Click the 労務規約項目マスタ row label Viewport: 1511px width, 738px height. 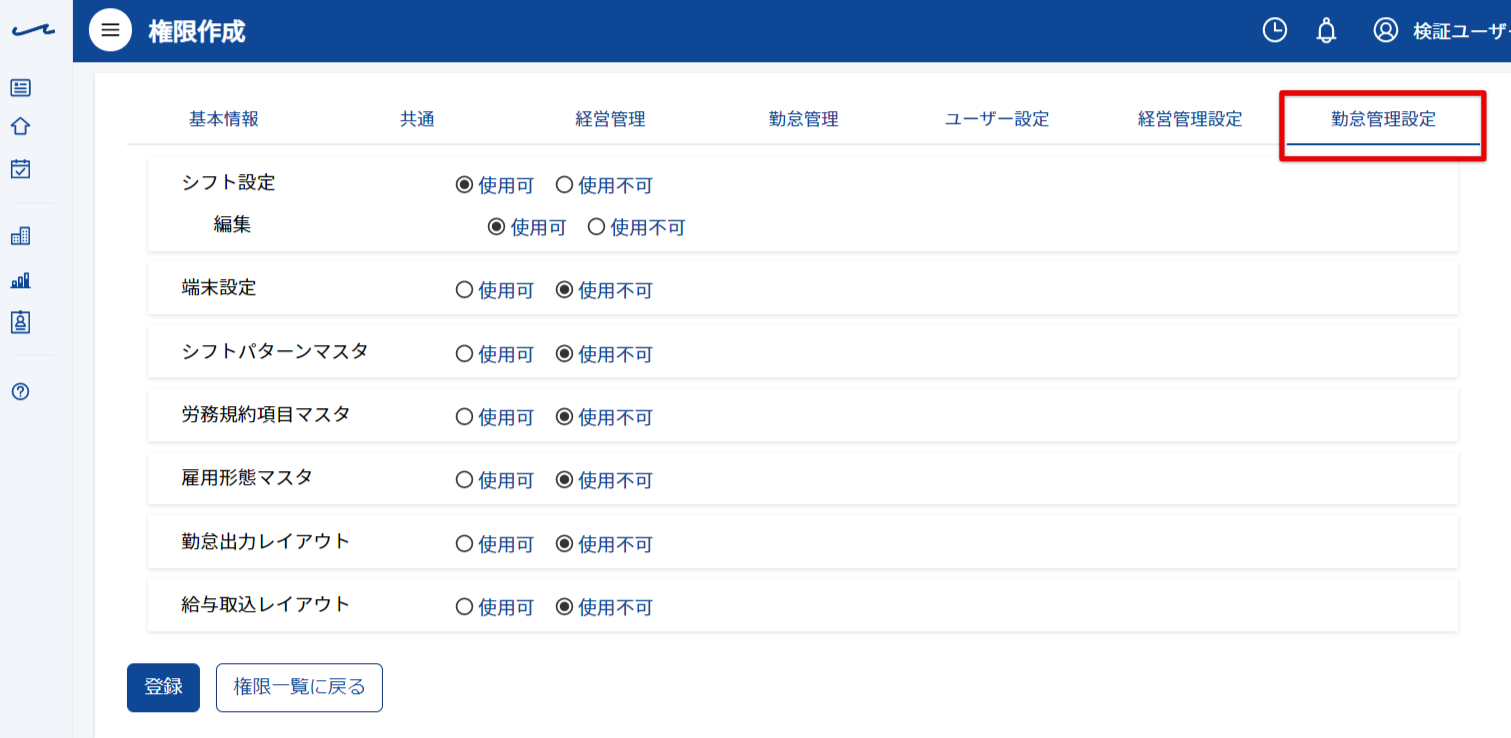pyautogui.click(x=266, y=414)
